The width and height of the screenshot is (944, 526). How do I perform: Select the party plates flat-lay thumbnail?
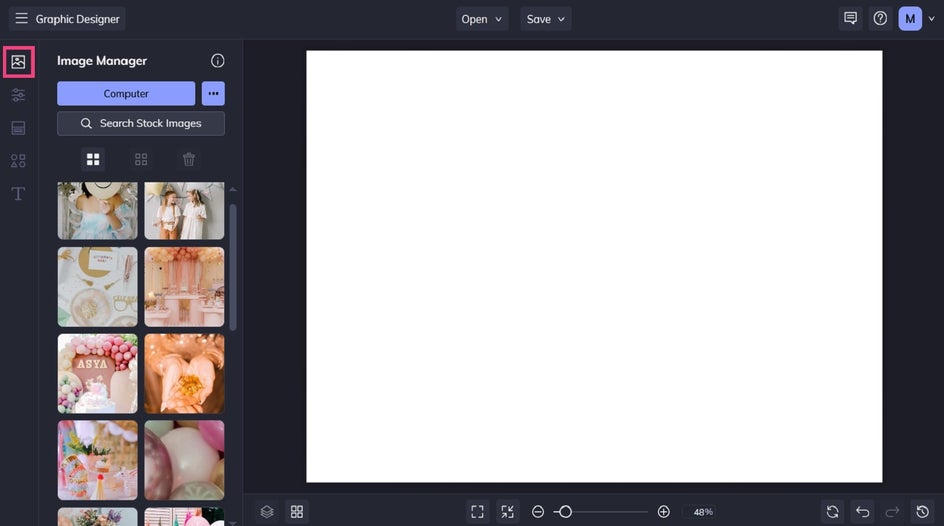pos(98,287)
